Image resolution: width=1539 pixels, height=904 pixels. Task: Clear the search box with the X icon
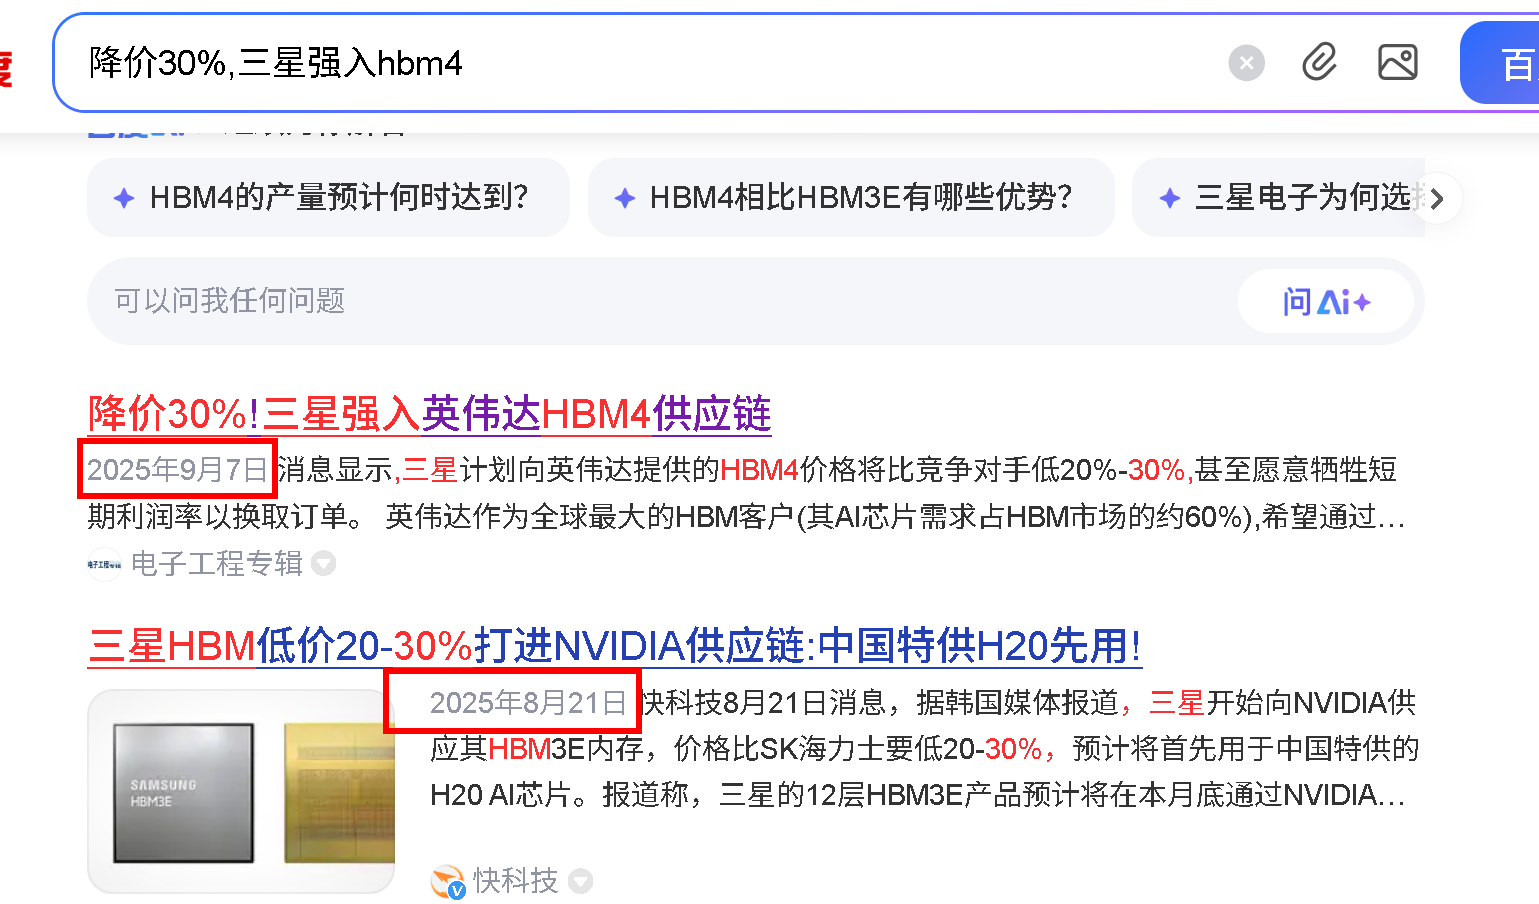(1246, 64)
